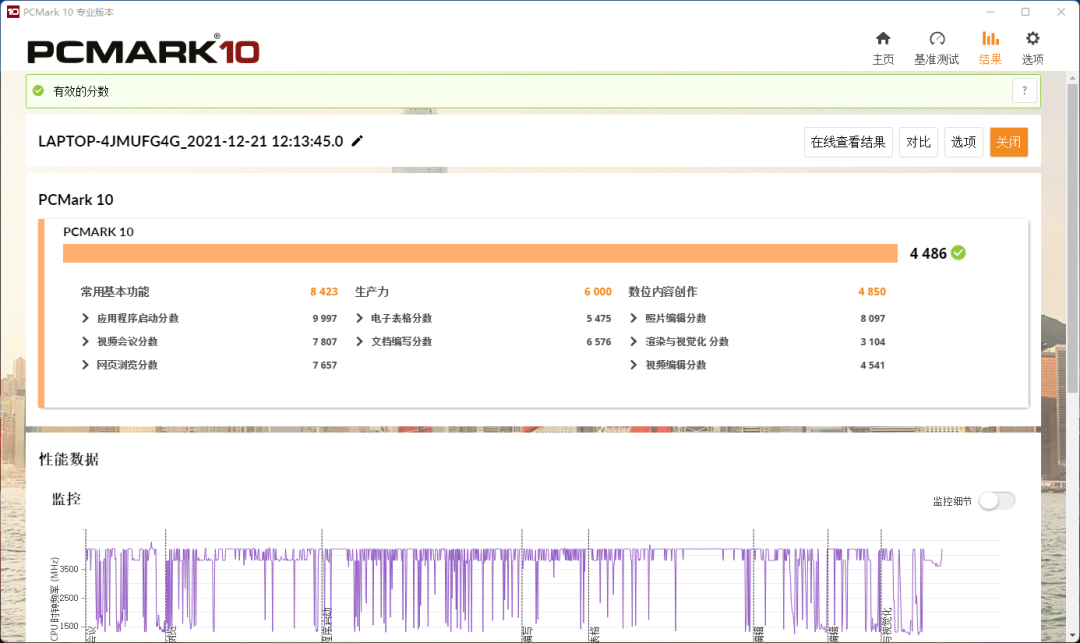Open the 基准测试 benchmark gauge icon
The width and height of the screenshot is (1080, 643).
[937, 39]
